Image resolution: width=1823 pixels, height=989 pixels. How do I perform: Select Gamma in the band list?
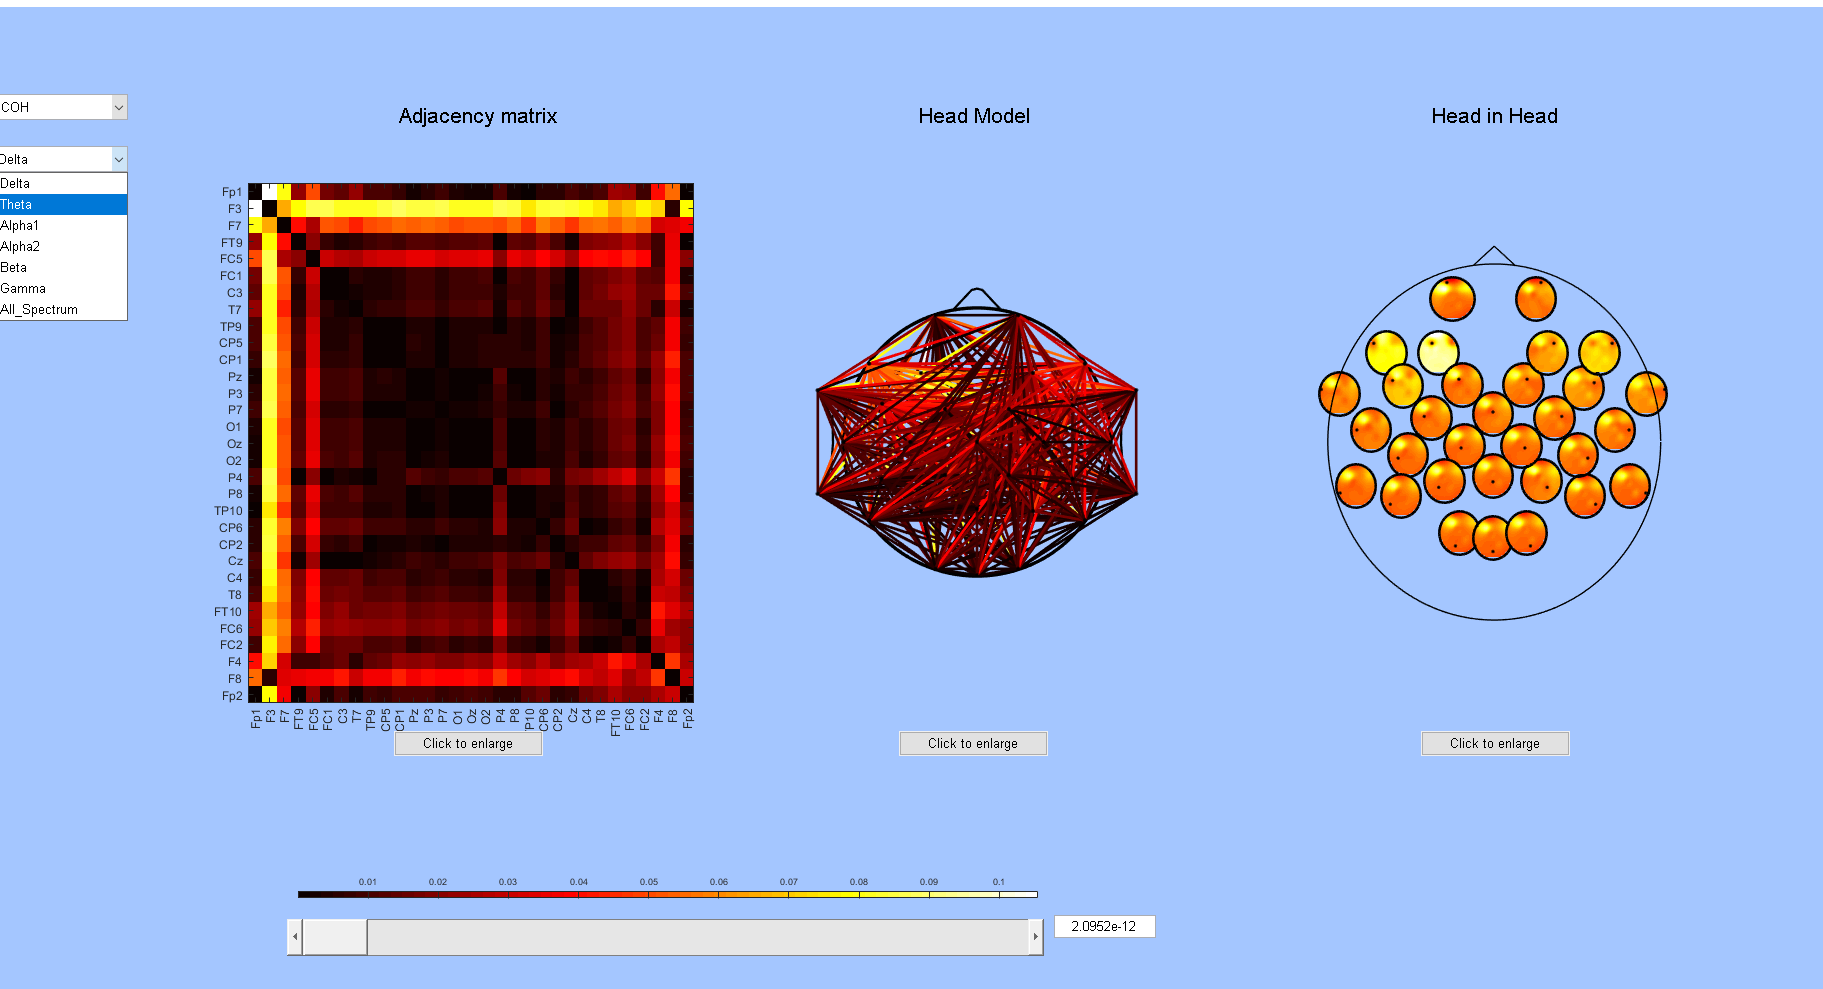tap(63, 288)
